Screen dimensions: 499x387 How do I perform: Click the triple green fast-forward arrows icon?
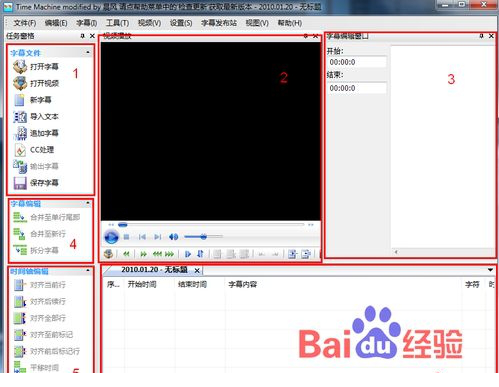pyautogui.click(x=169, y=254)
